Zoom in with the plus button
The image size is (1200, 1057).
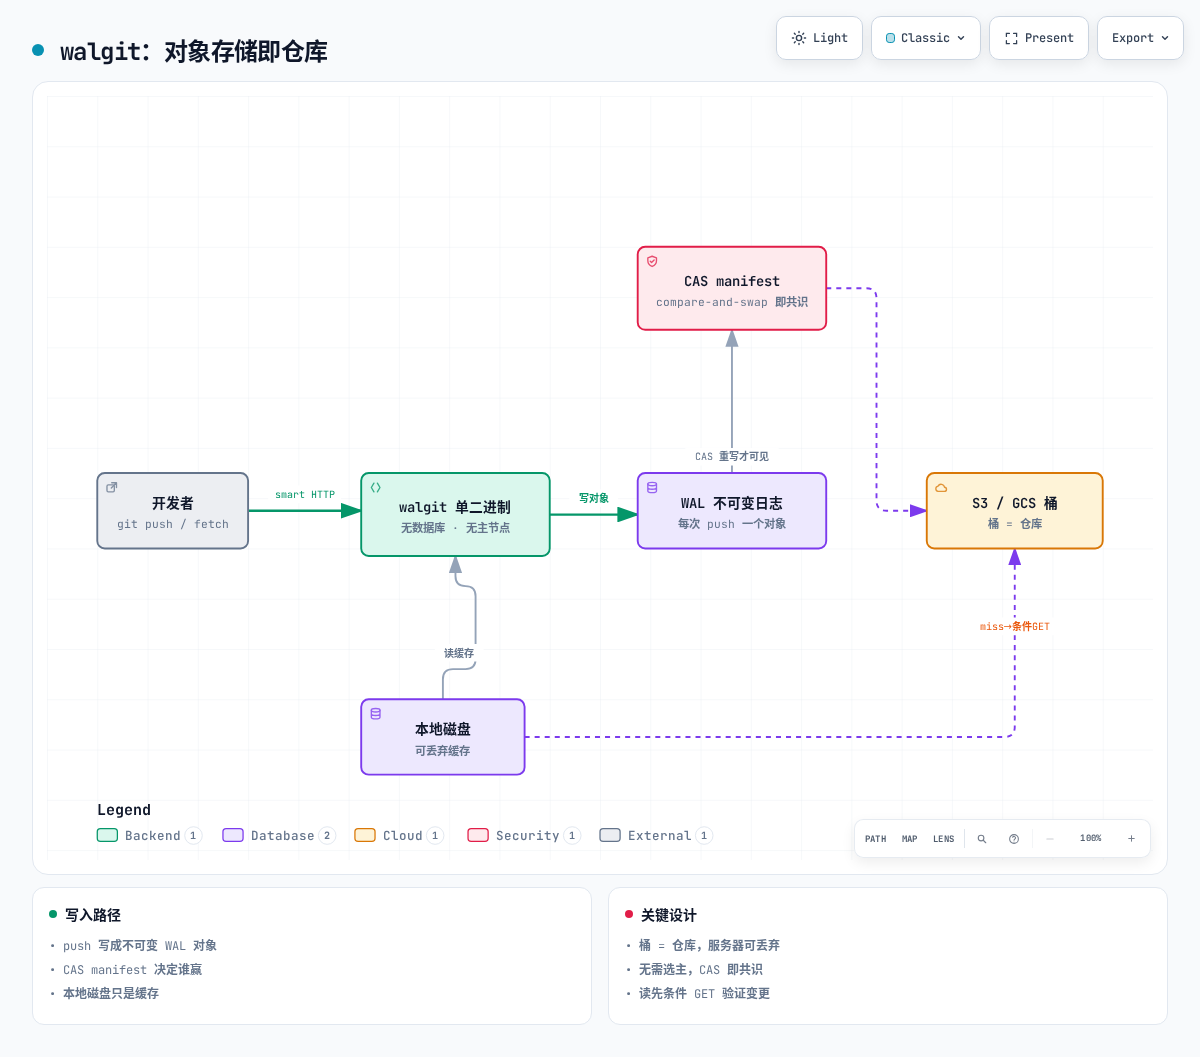(1131, 839)
